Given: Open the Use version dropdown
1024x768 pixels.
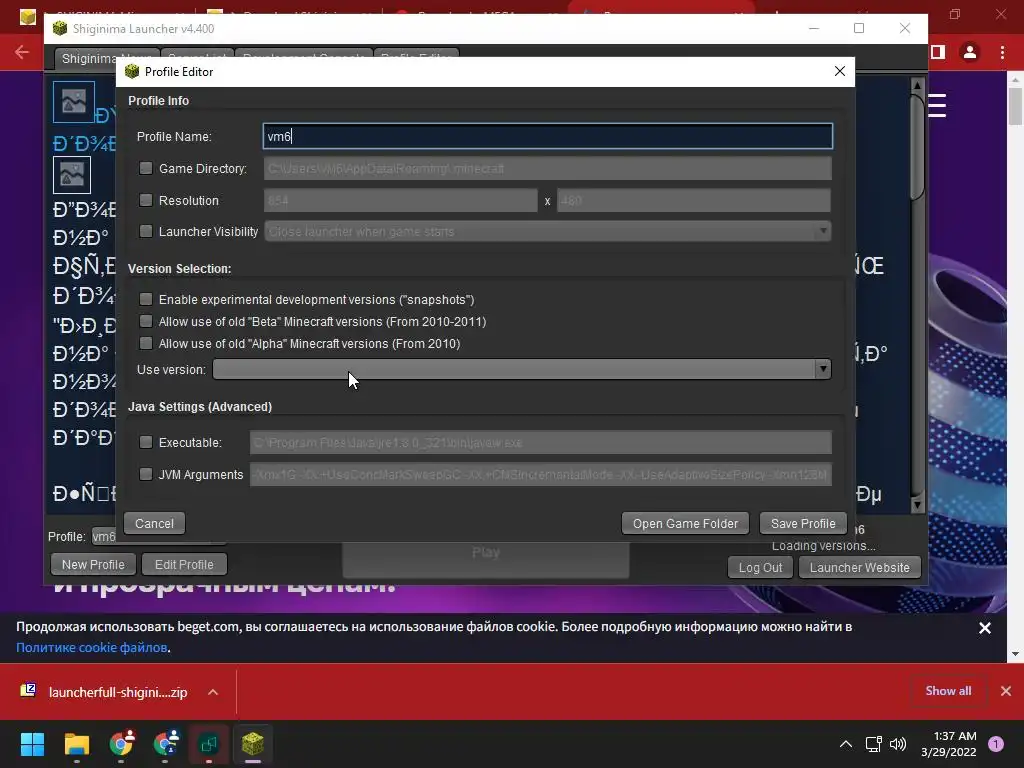Looking at the screenshot, I should click(x=522, y=369).
